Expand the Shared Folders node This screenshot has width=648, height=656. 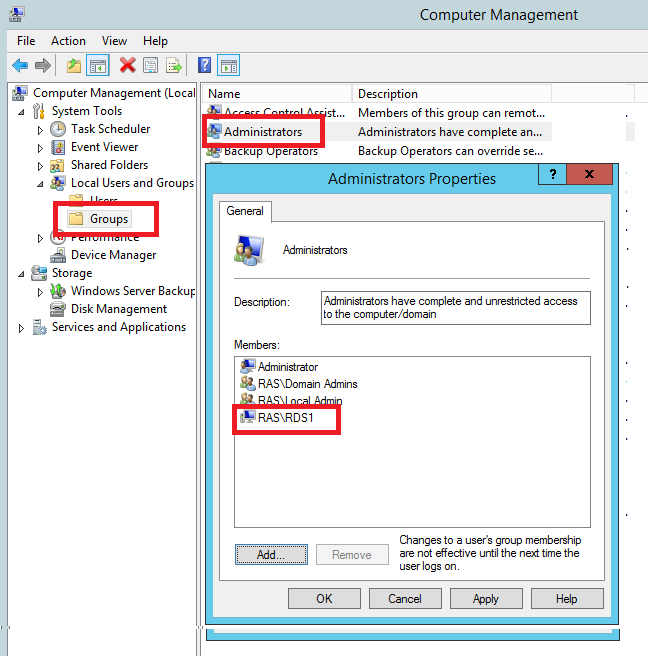[x=40, y=166]
